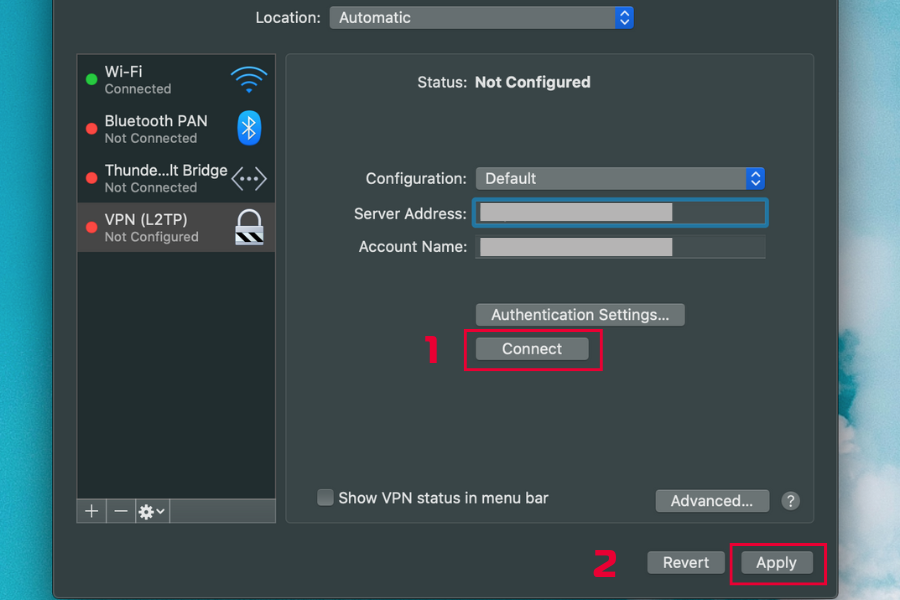The height and width of the screenshot is (600, 900).
Task: Click the Thunderbolt Bridge arrows icon
Action: [248, 178]
